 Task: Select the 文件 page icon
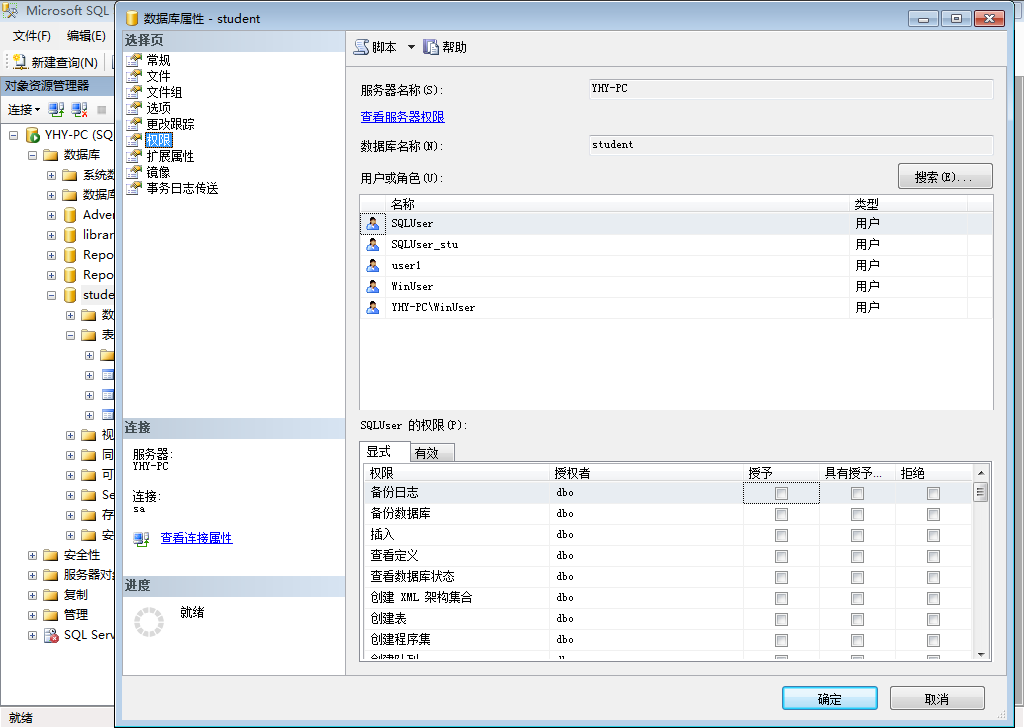click(134, 76)
